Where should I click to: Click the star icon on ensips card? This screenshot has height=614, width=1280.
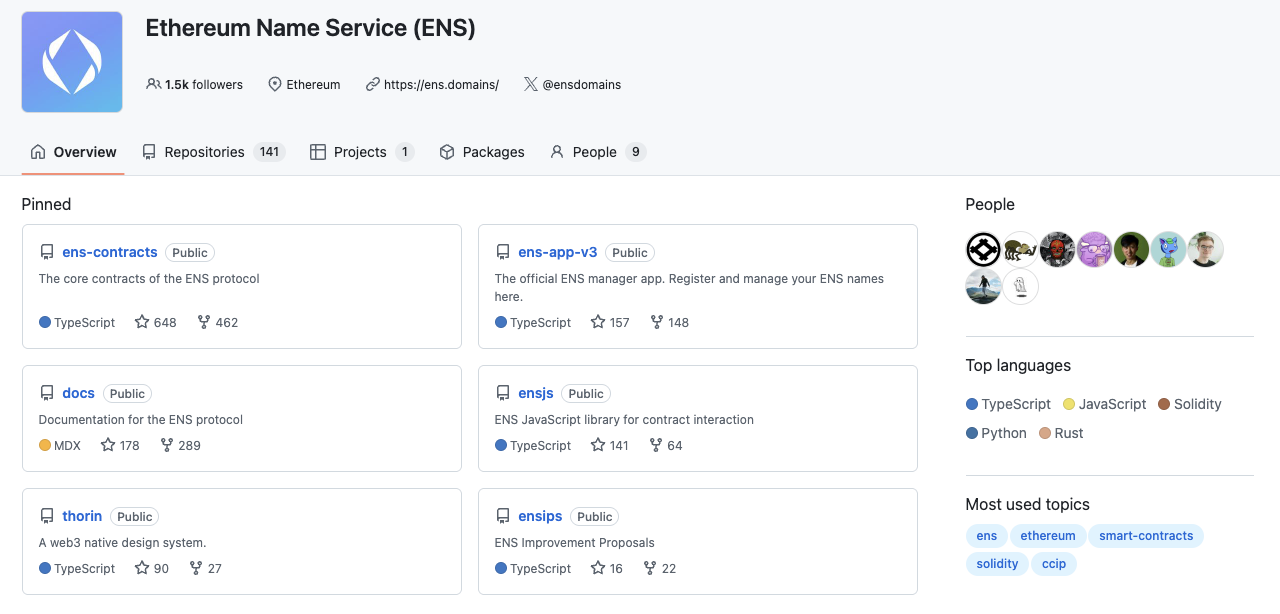(x=598, y=568)
